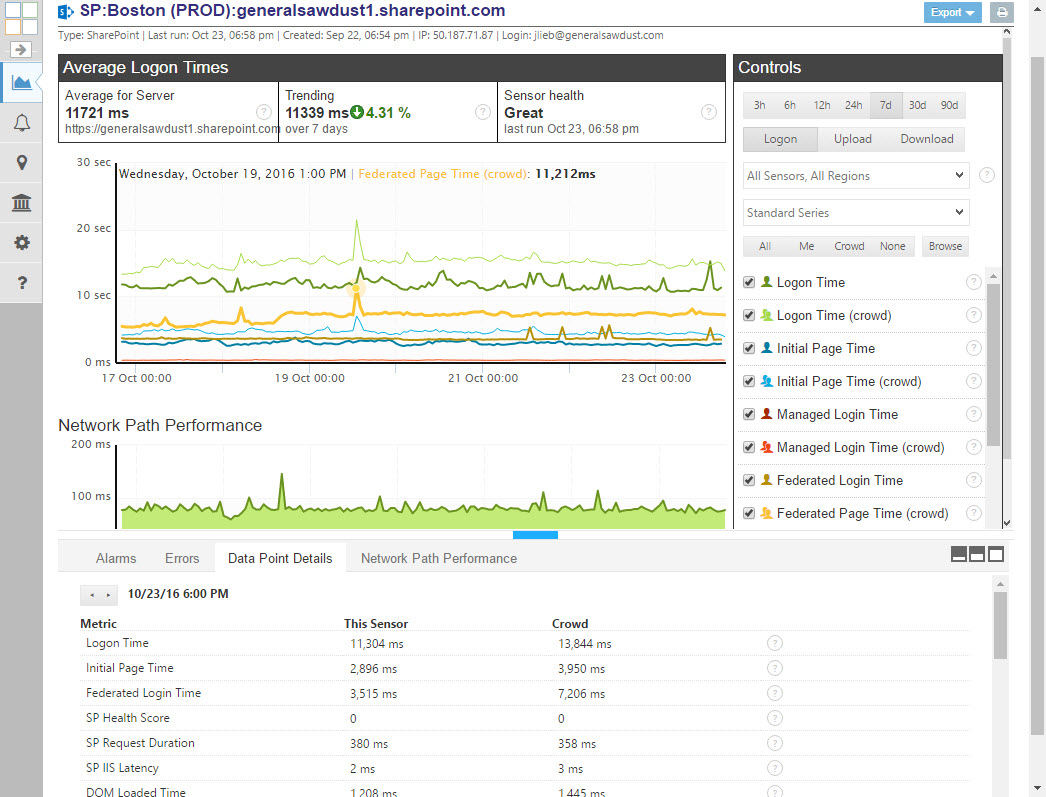Click help icon for Initial Page Time series

974,348
